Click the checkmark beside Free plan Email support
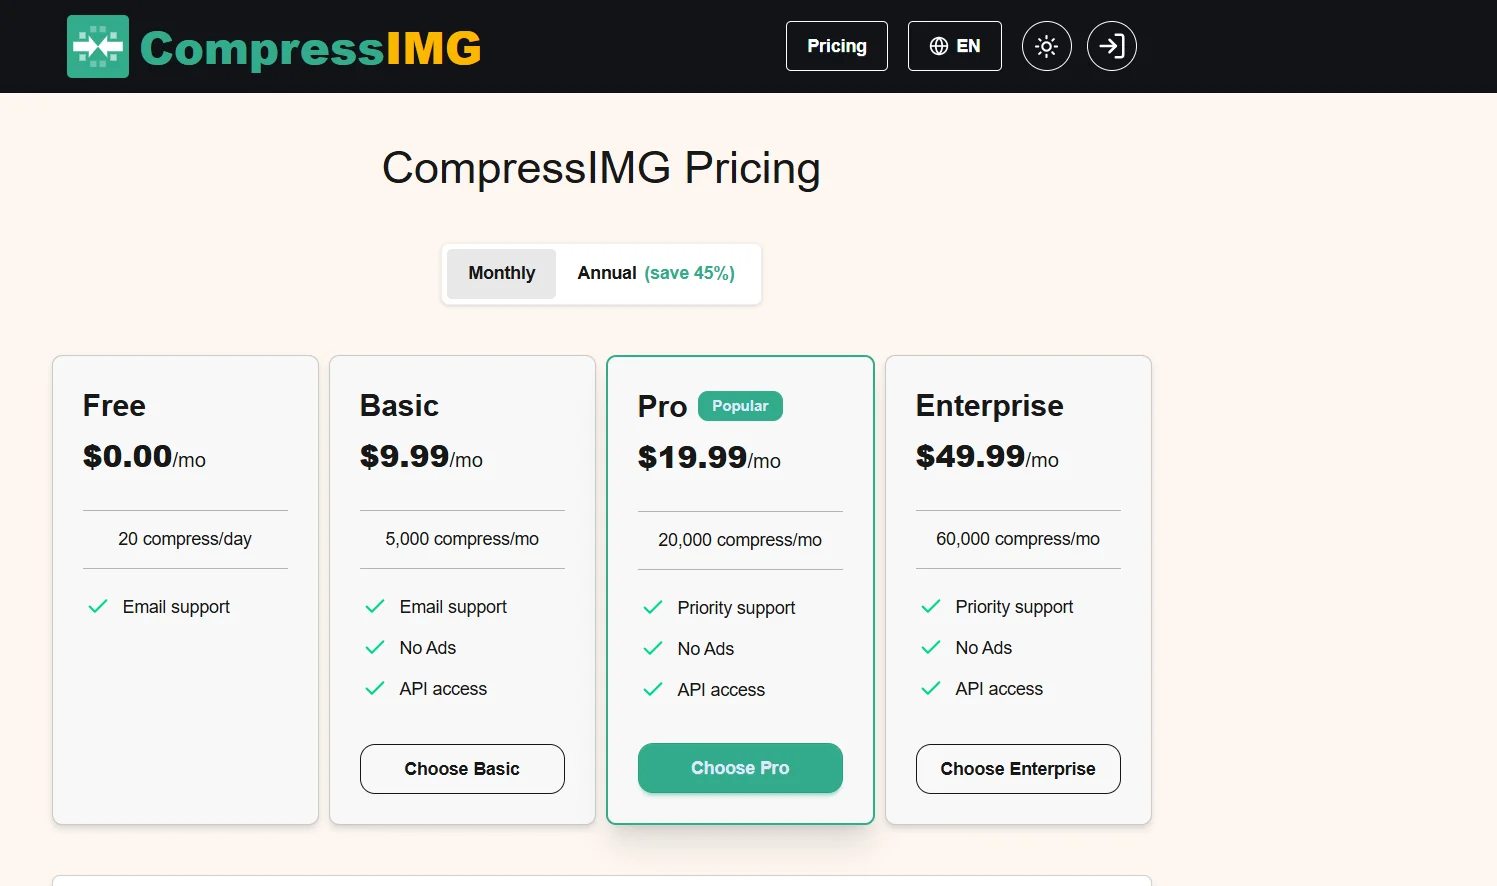The height and width of the screenshot is (886, 1497). tap(98, 607)
